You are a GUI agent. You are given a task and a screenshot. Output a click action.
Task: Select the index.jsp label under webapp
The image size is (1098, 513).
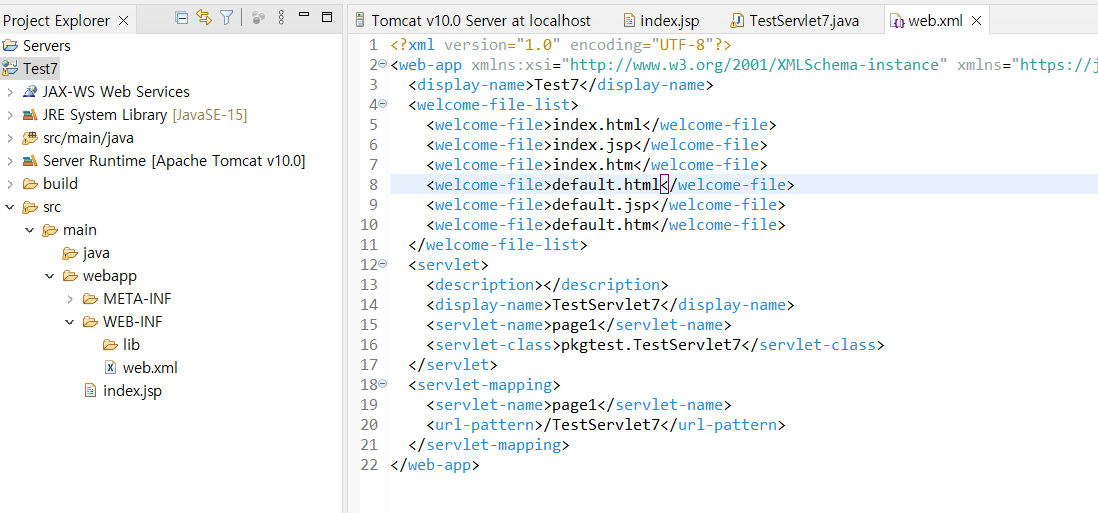[132, 391]
